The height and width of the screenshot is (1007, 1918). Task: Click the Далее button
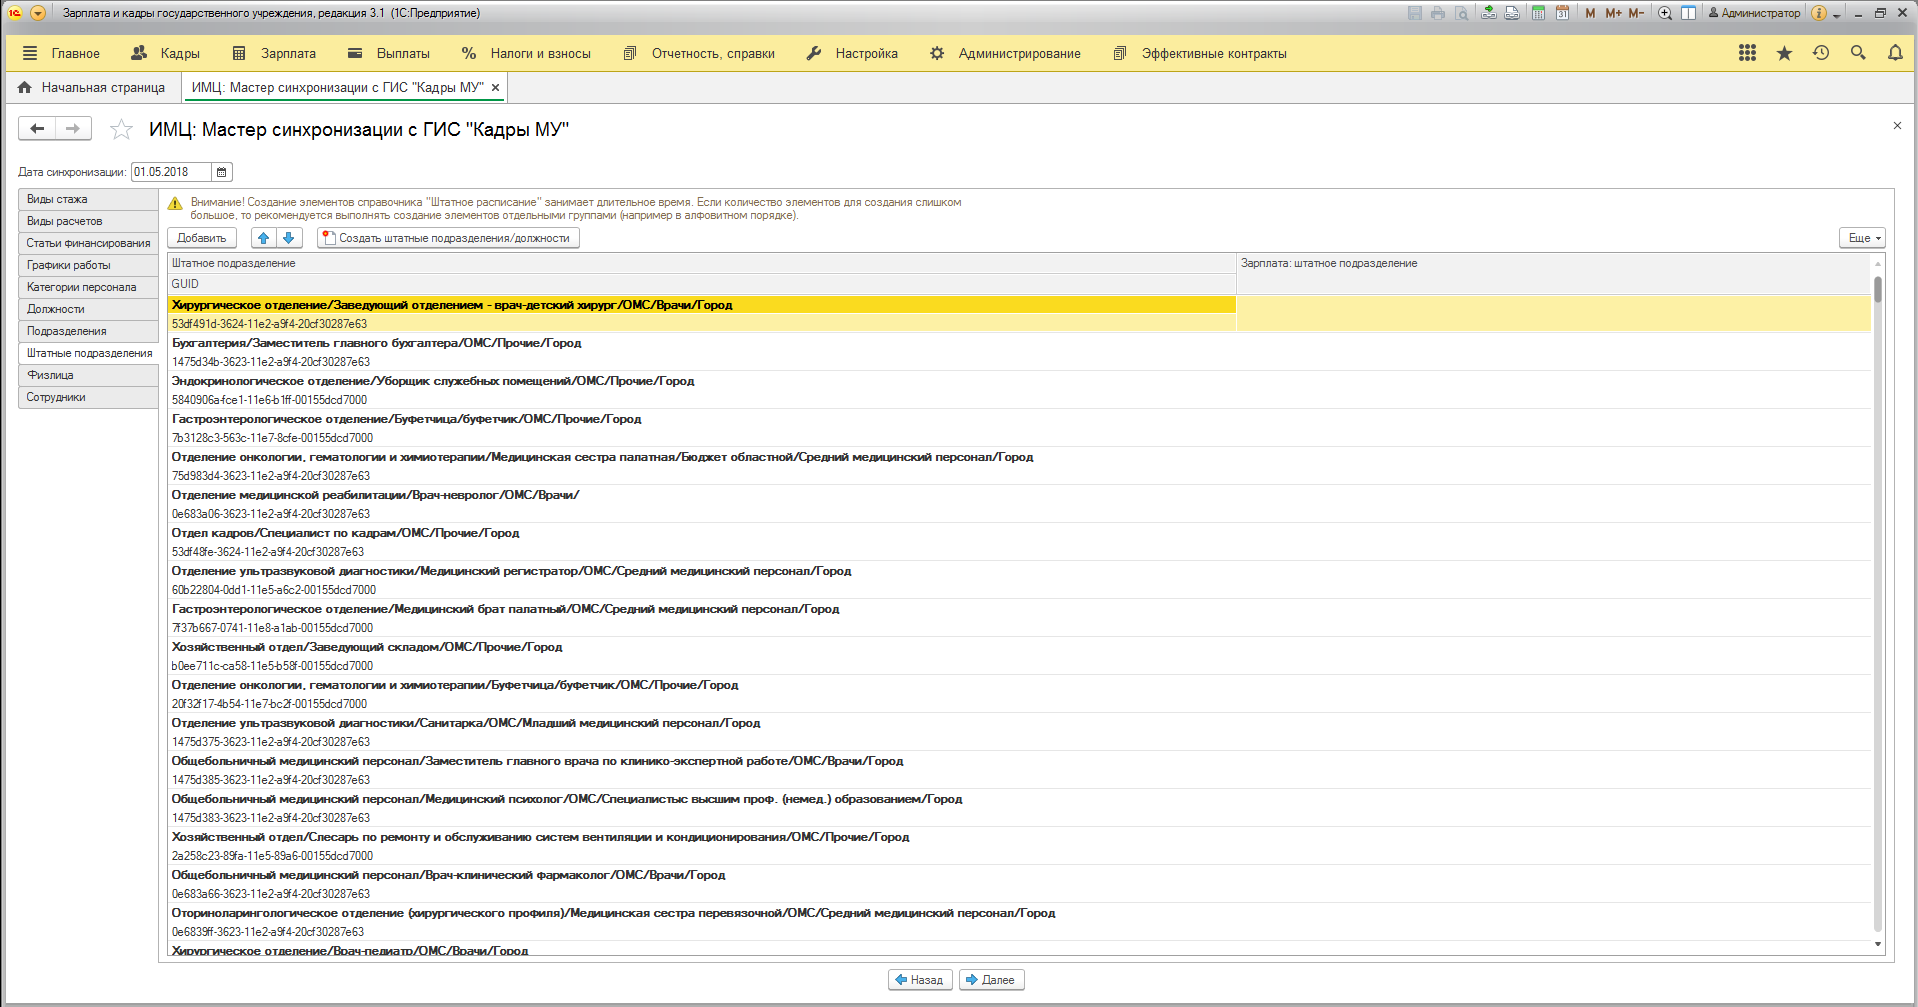(x=991, y=980)
